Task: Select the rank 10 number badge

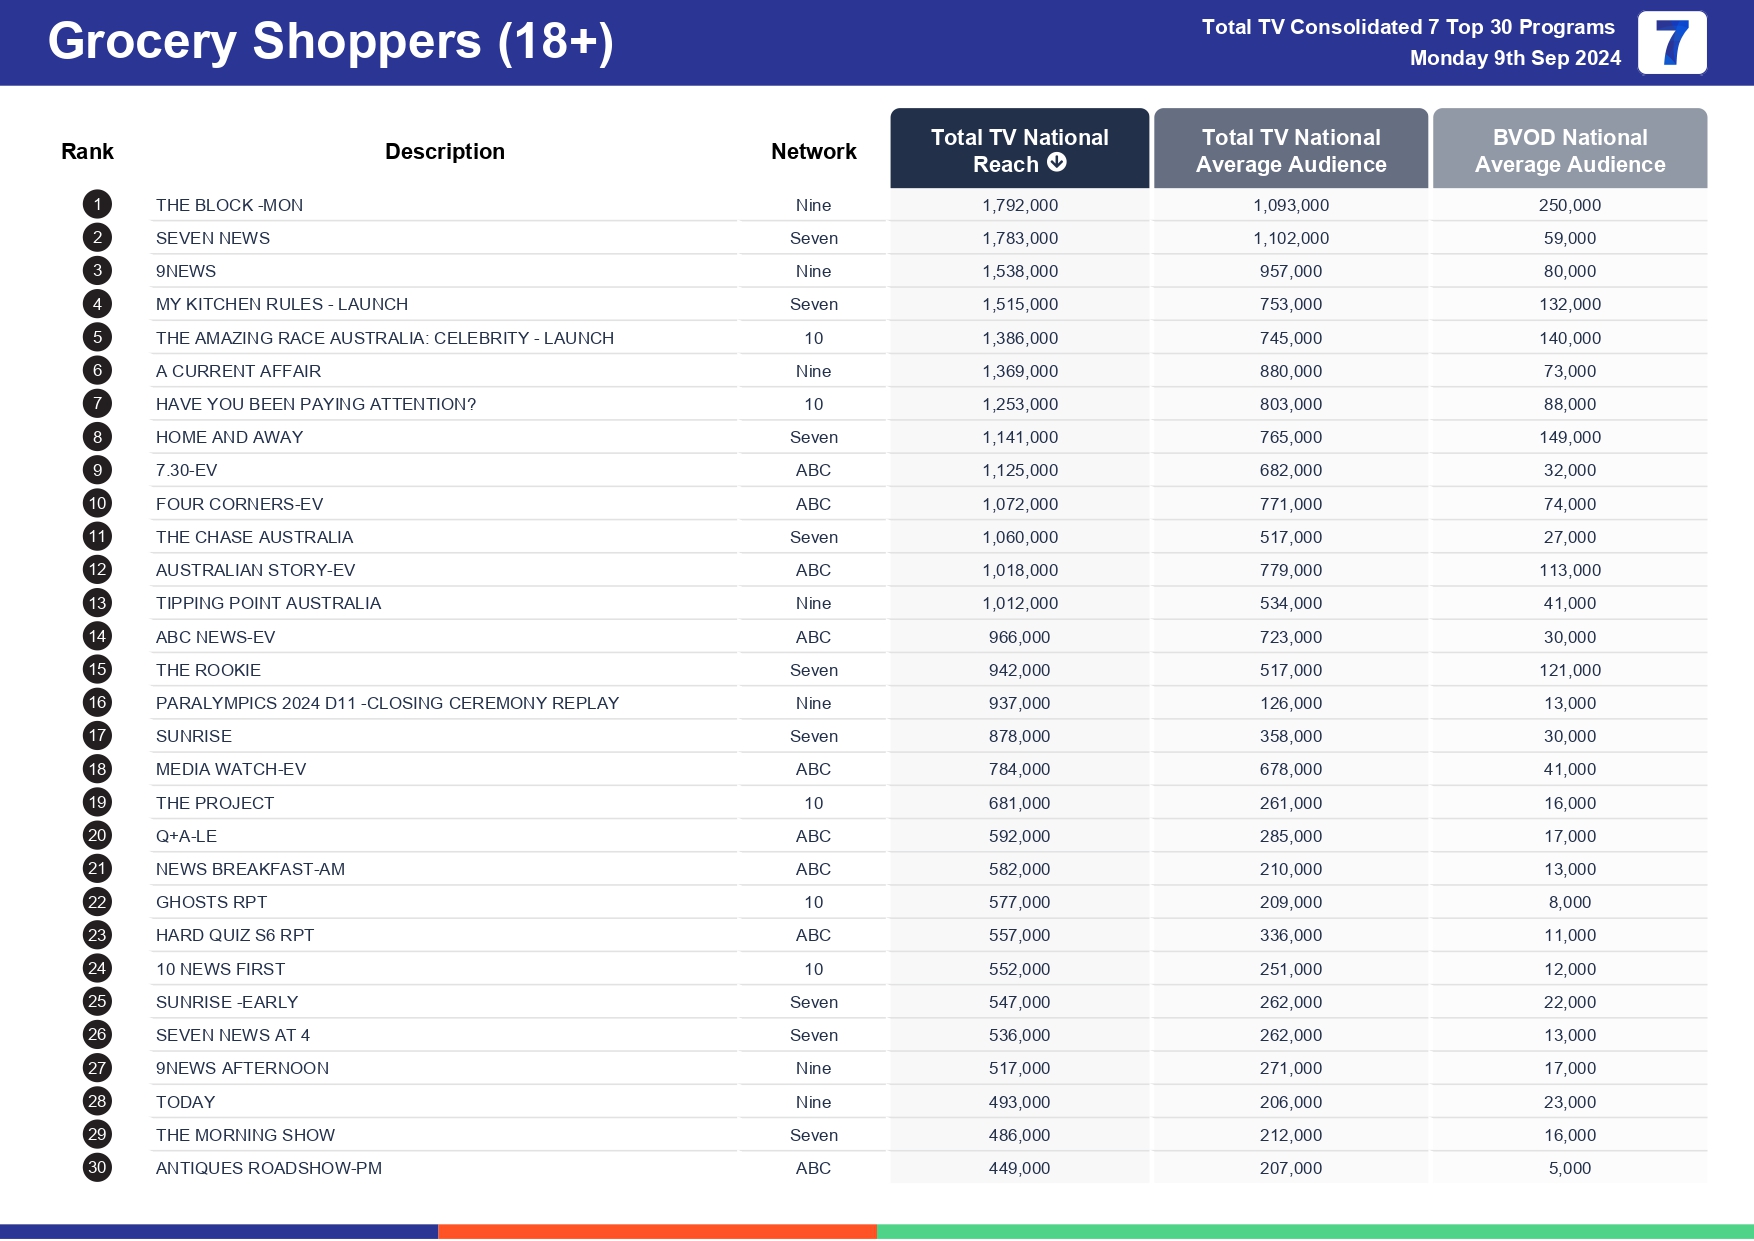Action: coord(97,504)
